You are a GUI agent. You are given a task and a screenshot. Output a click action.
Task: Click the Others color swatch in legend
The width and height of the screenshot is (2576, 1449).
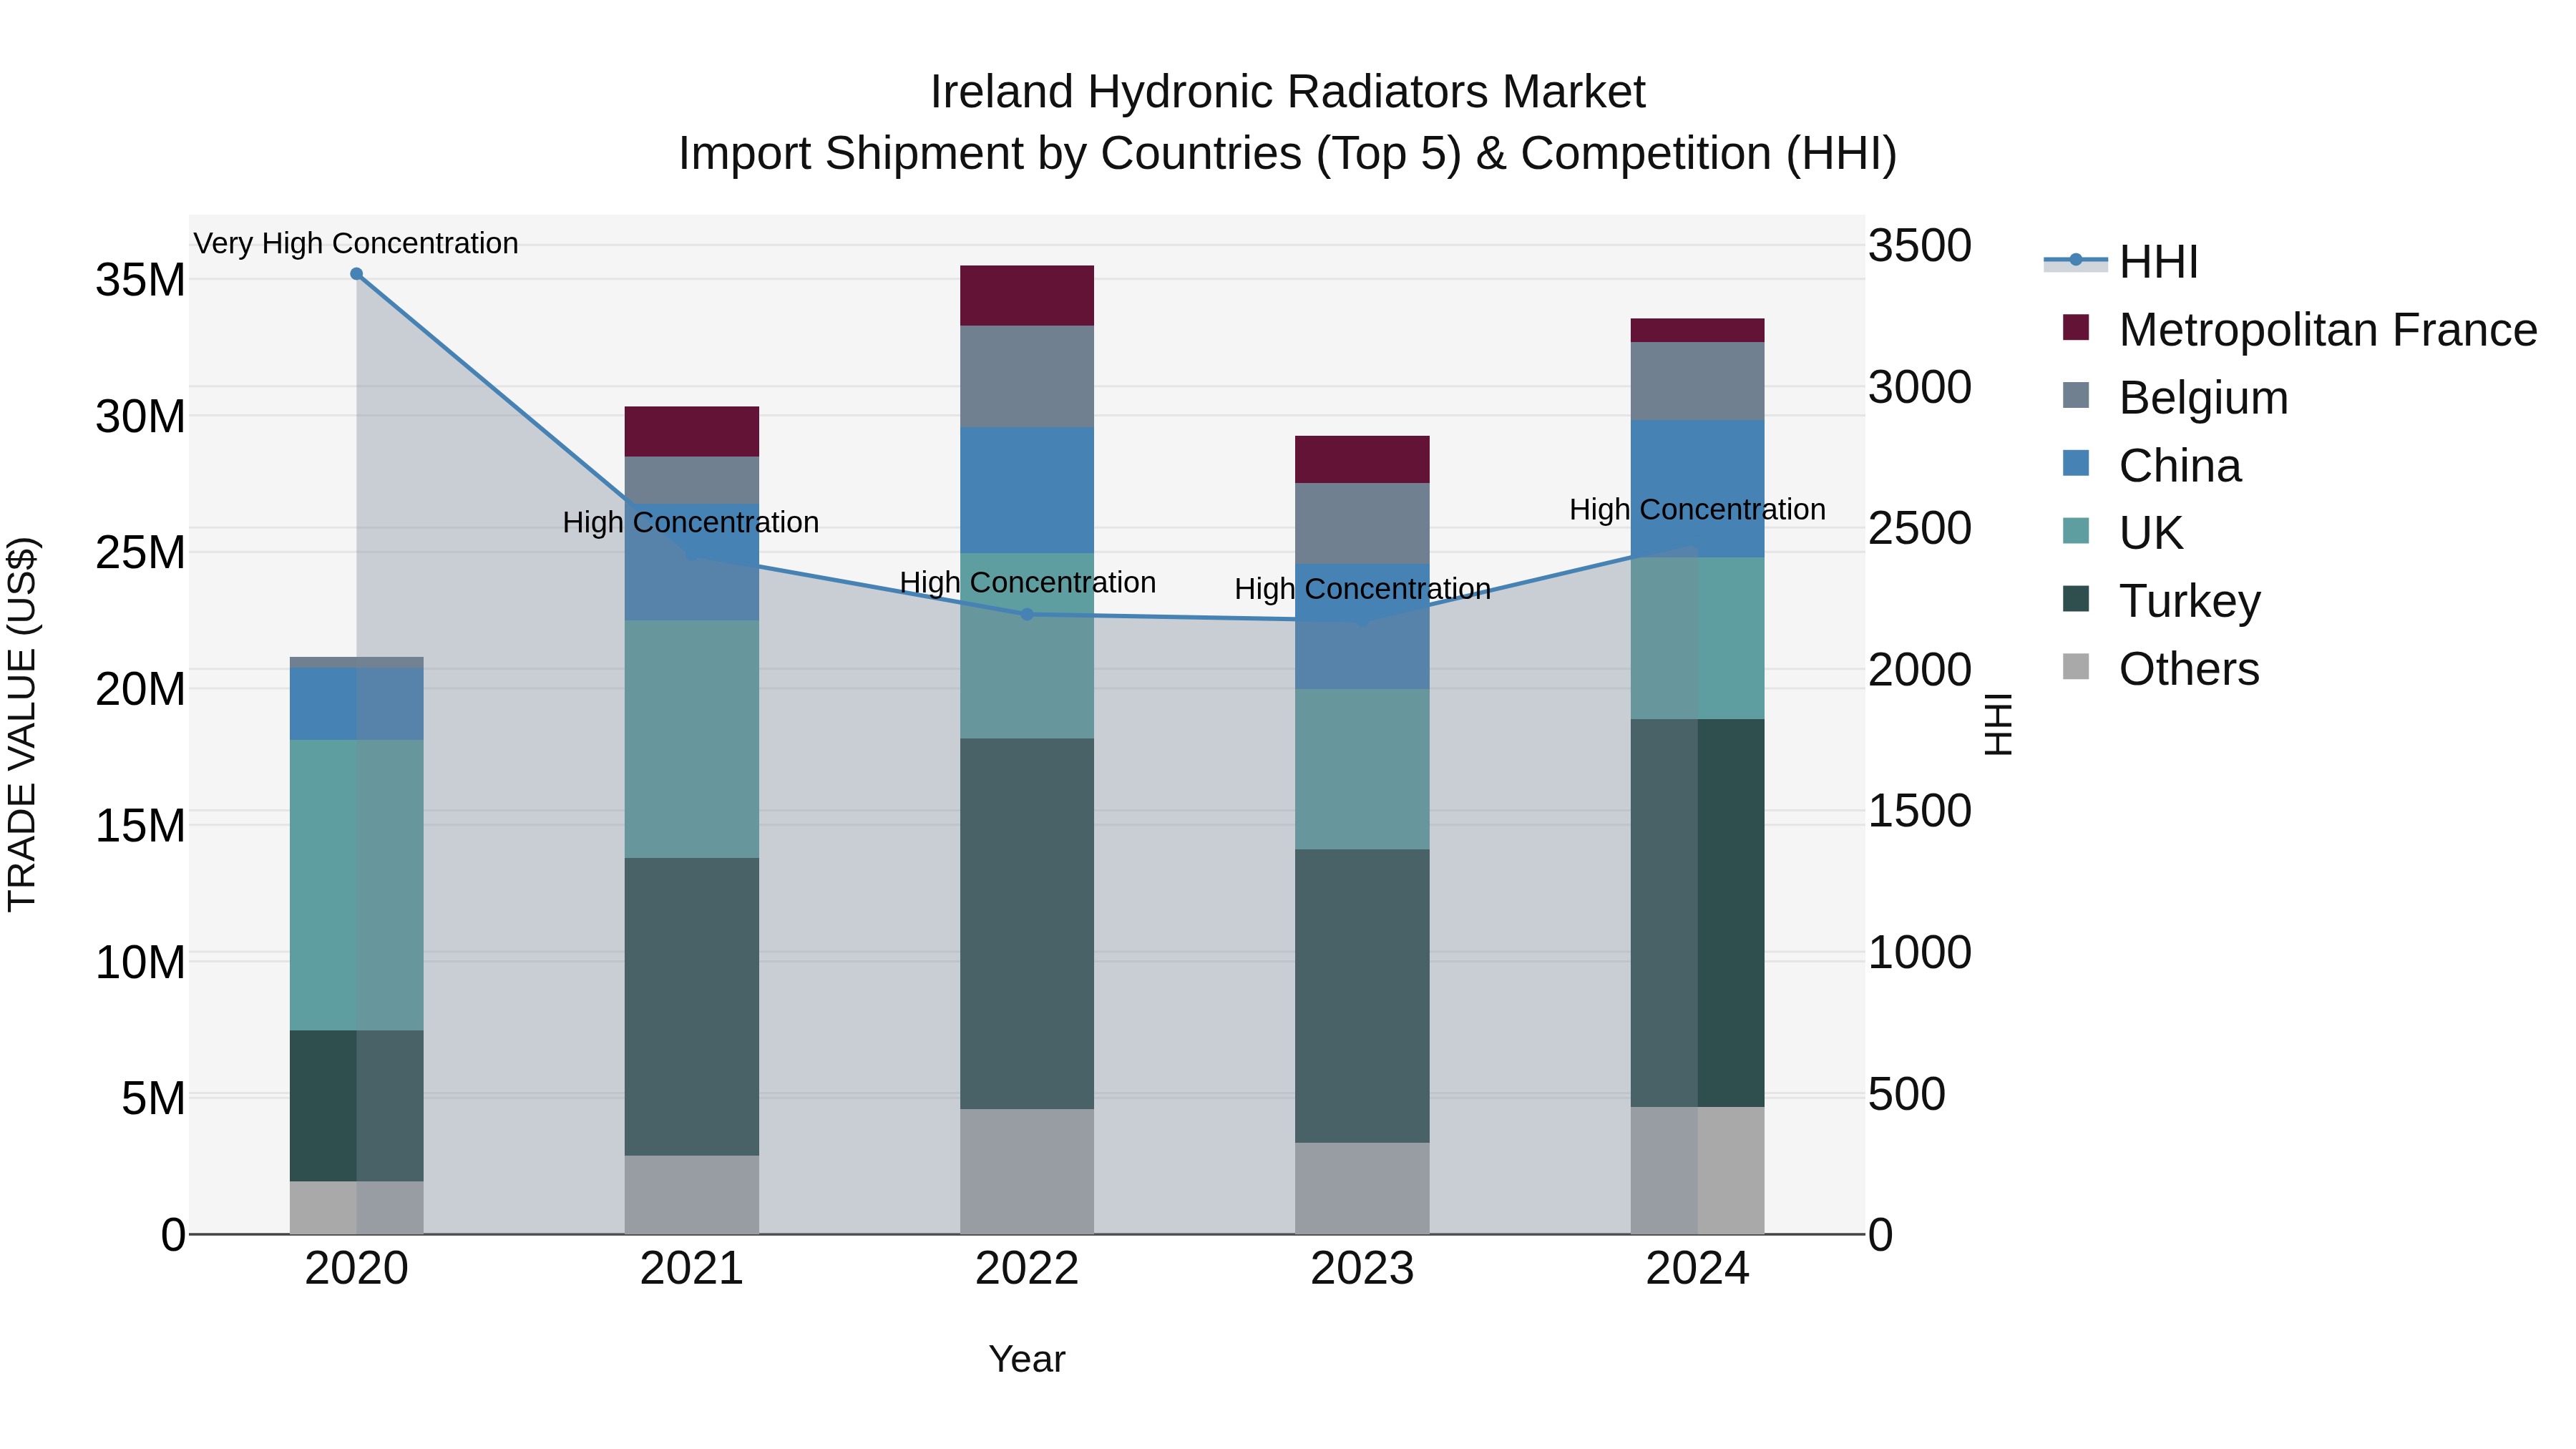click(x=2076, y=666)
